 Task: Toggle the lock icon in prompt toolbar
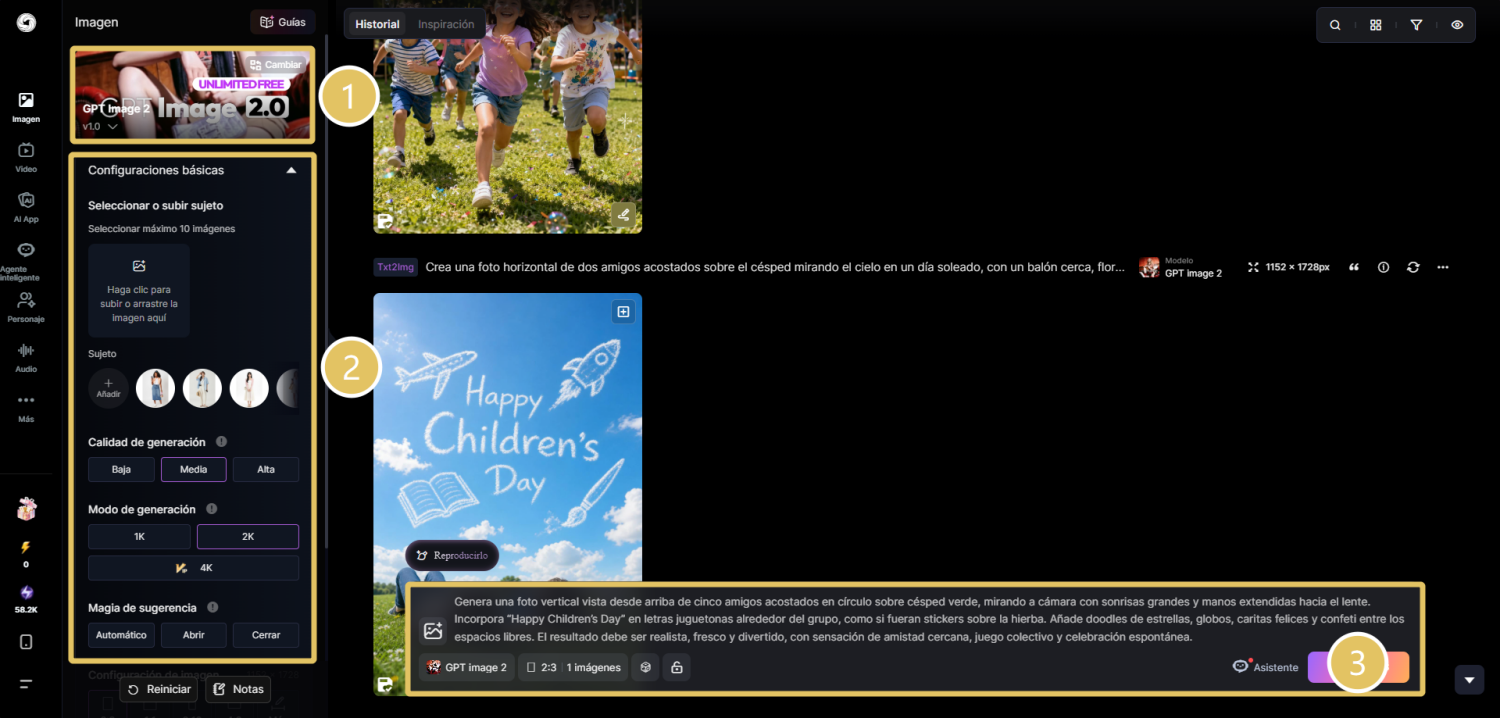coord(677,667)
